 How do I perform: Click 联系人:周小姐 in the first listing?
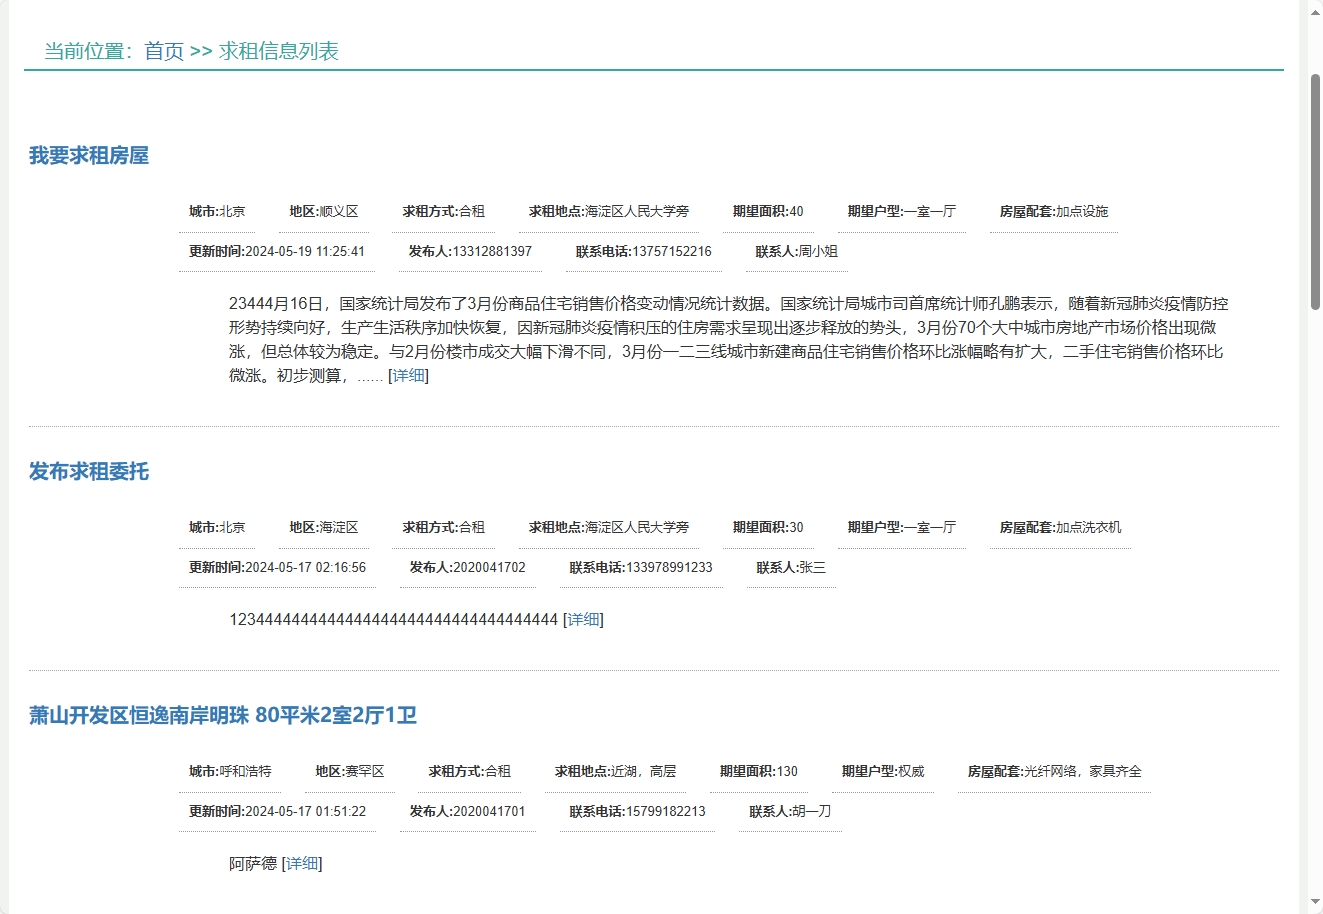797,252
